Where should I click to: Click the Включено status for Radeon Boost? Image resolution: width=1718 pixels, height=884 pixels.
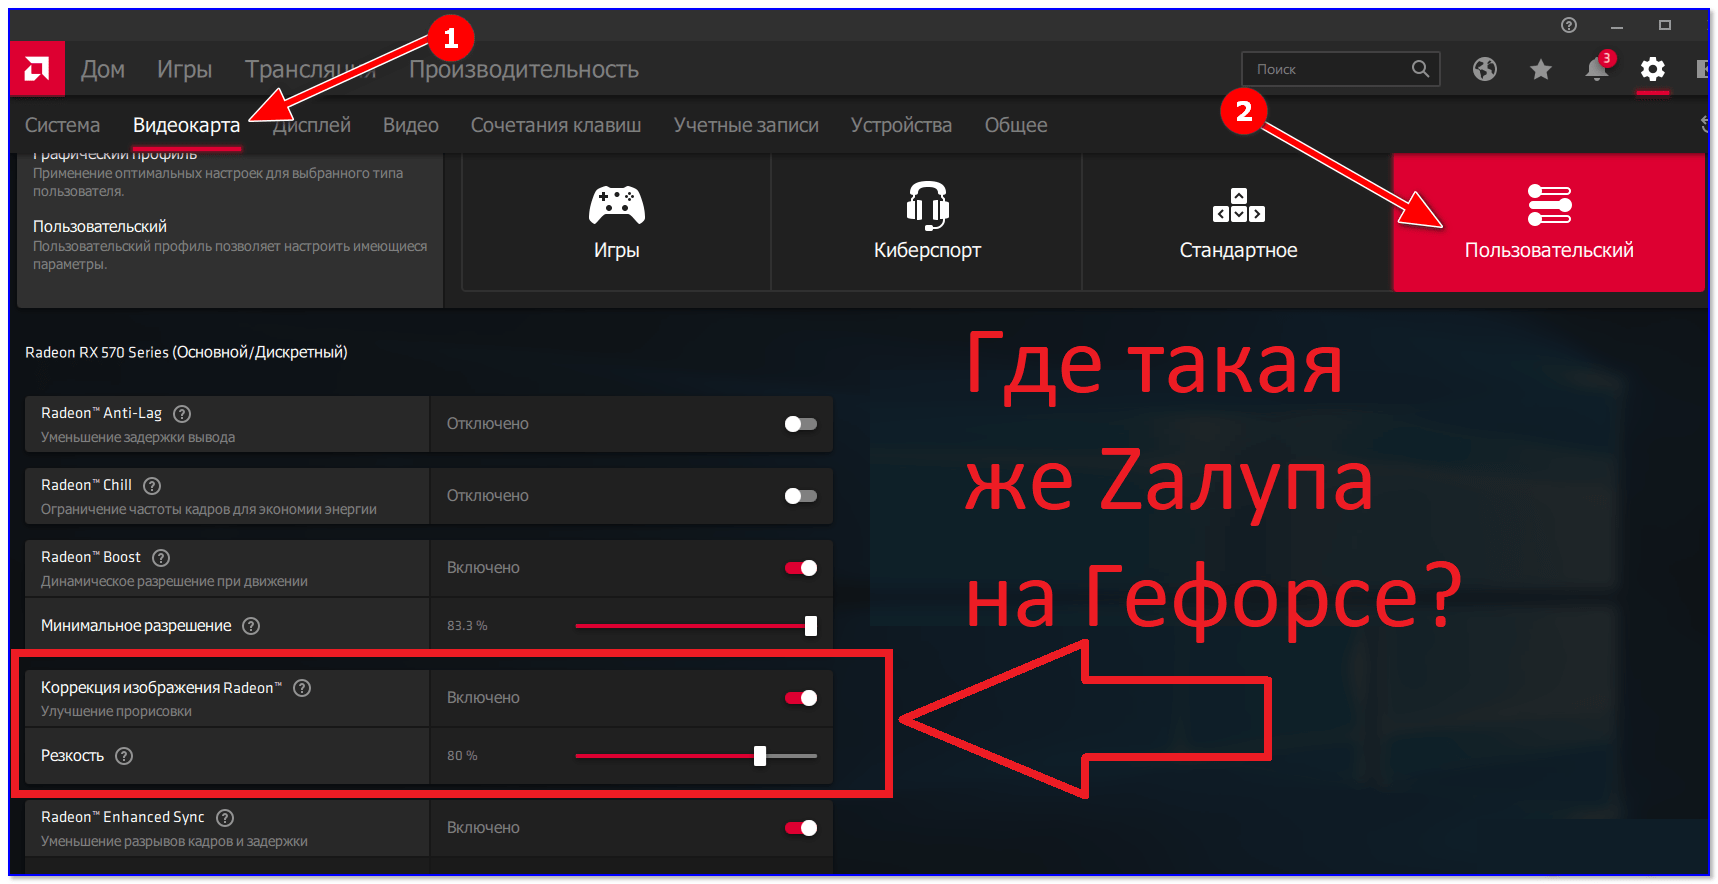pyautogui.click(x=483, y=568)
